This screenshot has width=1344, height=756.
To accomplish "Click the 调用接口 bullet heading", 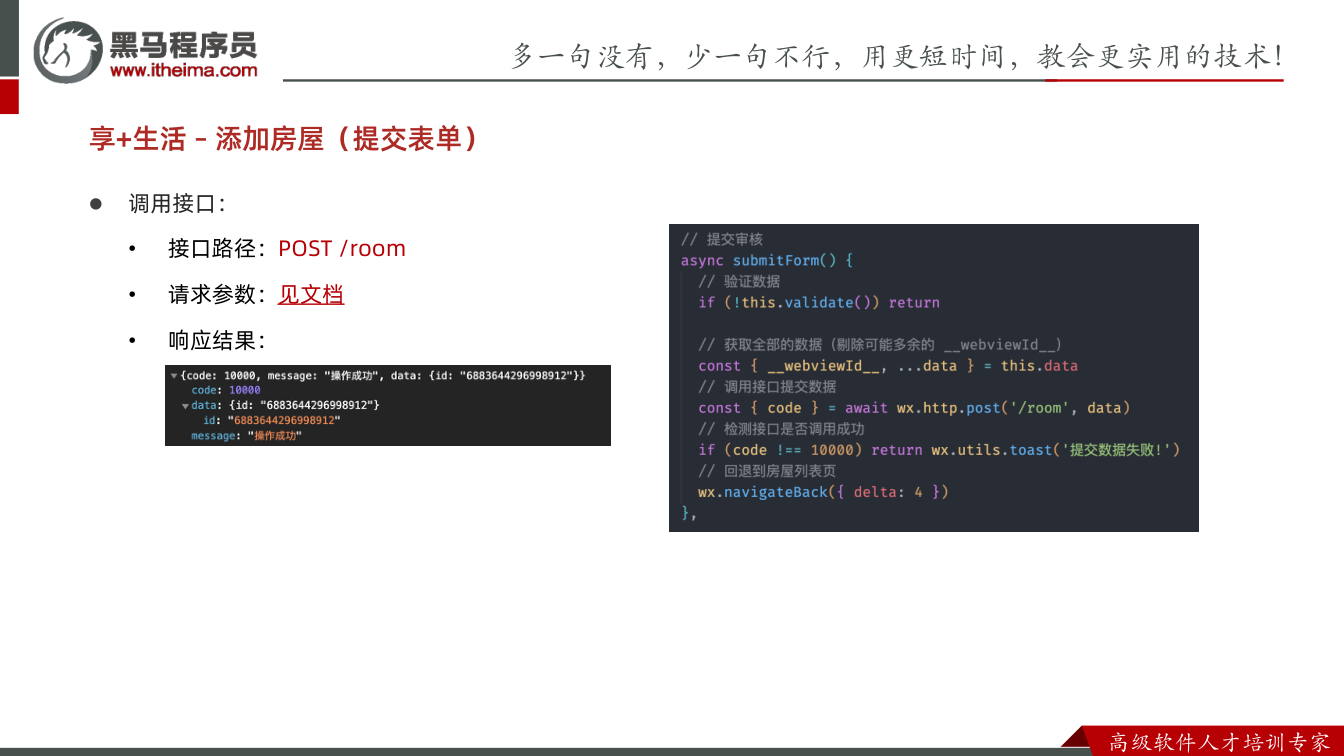I will pos(177,204).
